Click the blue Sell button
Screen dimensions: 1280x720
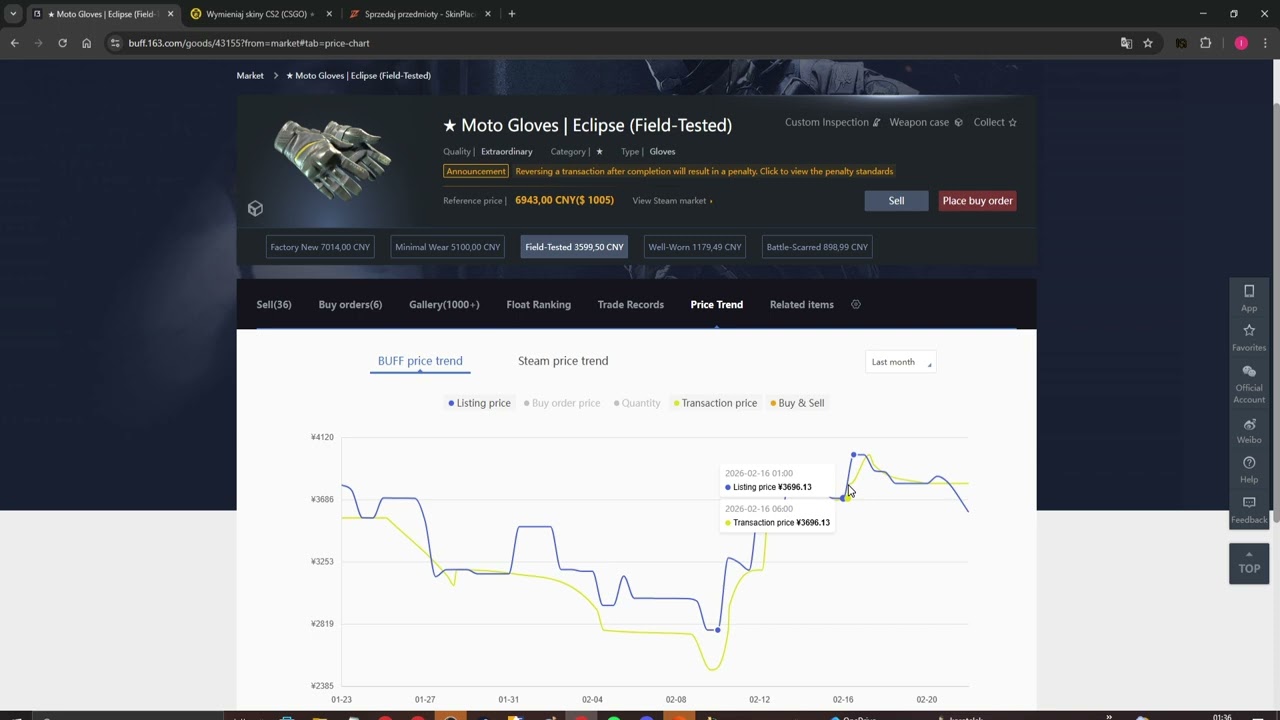pyautogui.click(x=896, y=201)
